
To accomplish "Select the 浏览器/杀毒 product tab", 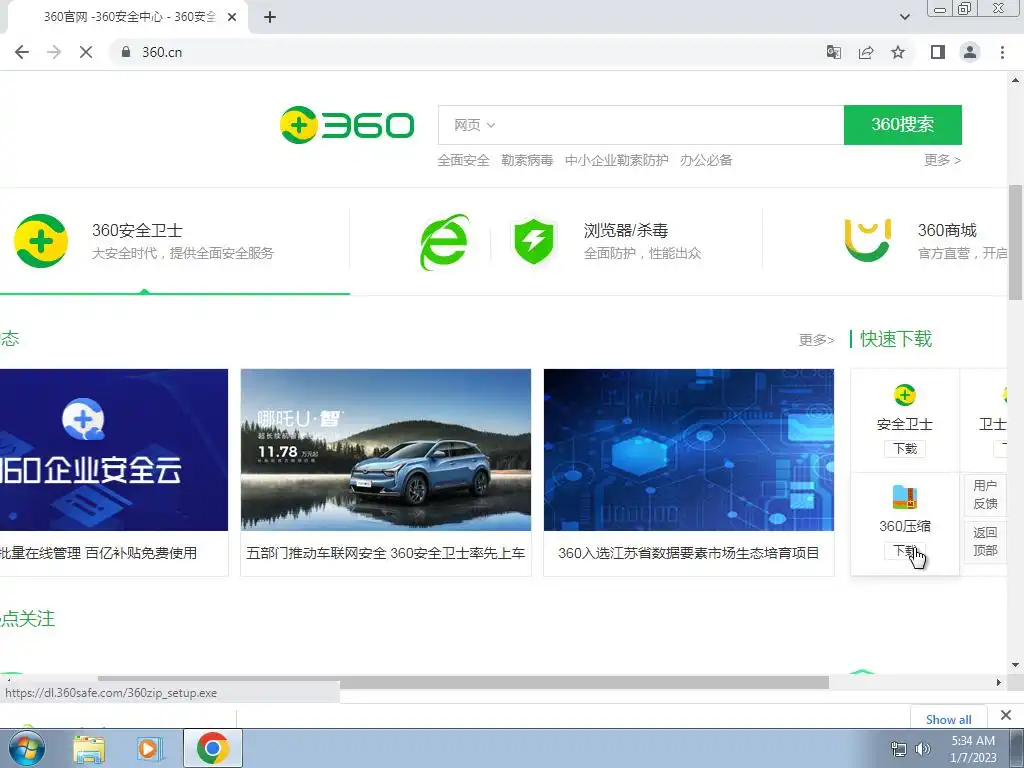I will click(556, 241).
